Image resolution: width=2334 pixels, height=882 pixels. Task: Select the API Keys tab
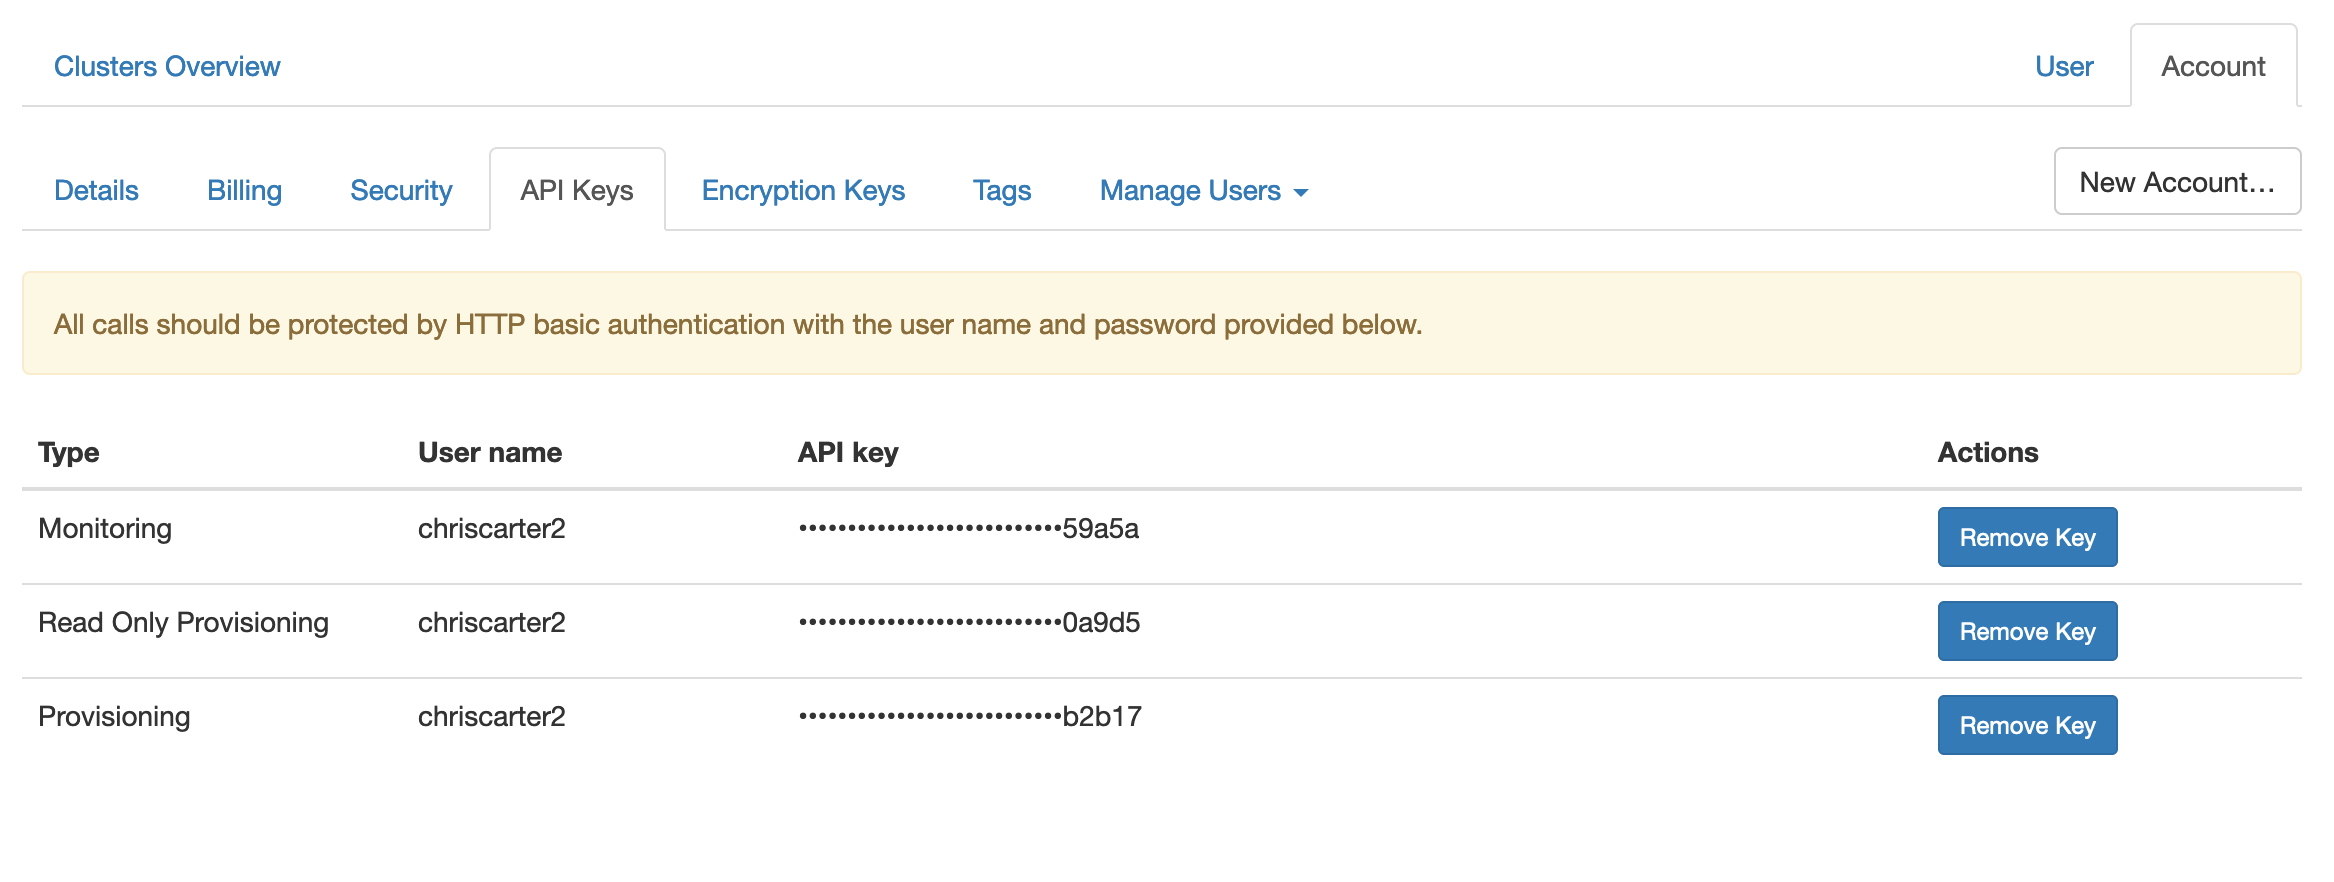pos(577,190)
